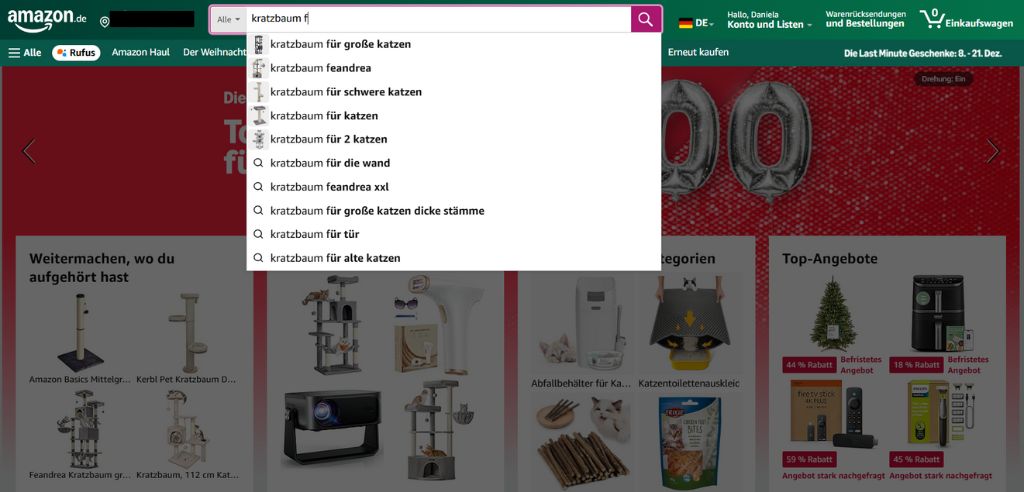Click in the search field with 'kratzbaum f'
Viewport: 1024px width, 492px height.
click(x=438, y=20)
